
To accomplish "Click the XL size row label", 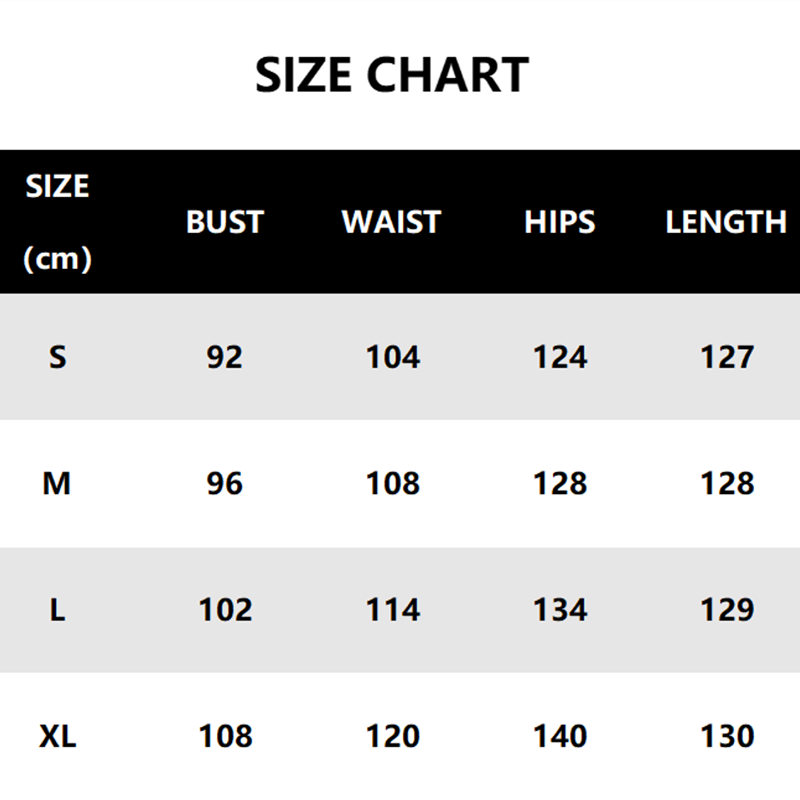I will tap(57, 737).
